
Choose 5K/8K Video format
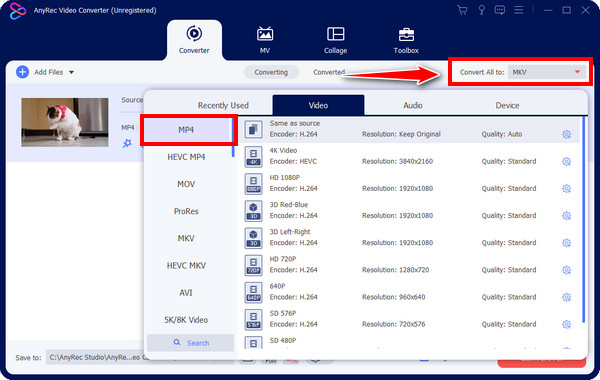[x=186, y=320]
